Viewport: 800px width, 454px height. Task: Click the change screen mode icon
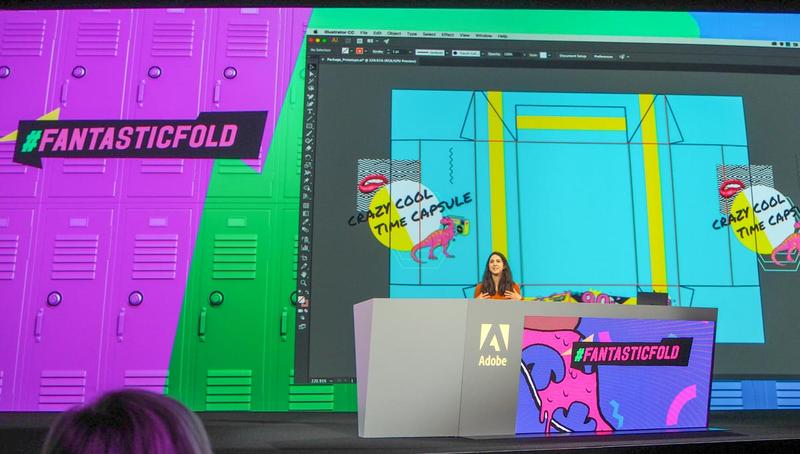pos(303,326)
